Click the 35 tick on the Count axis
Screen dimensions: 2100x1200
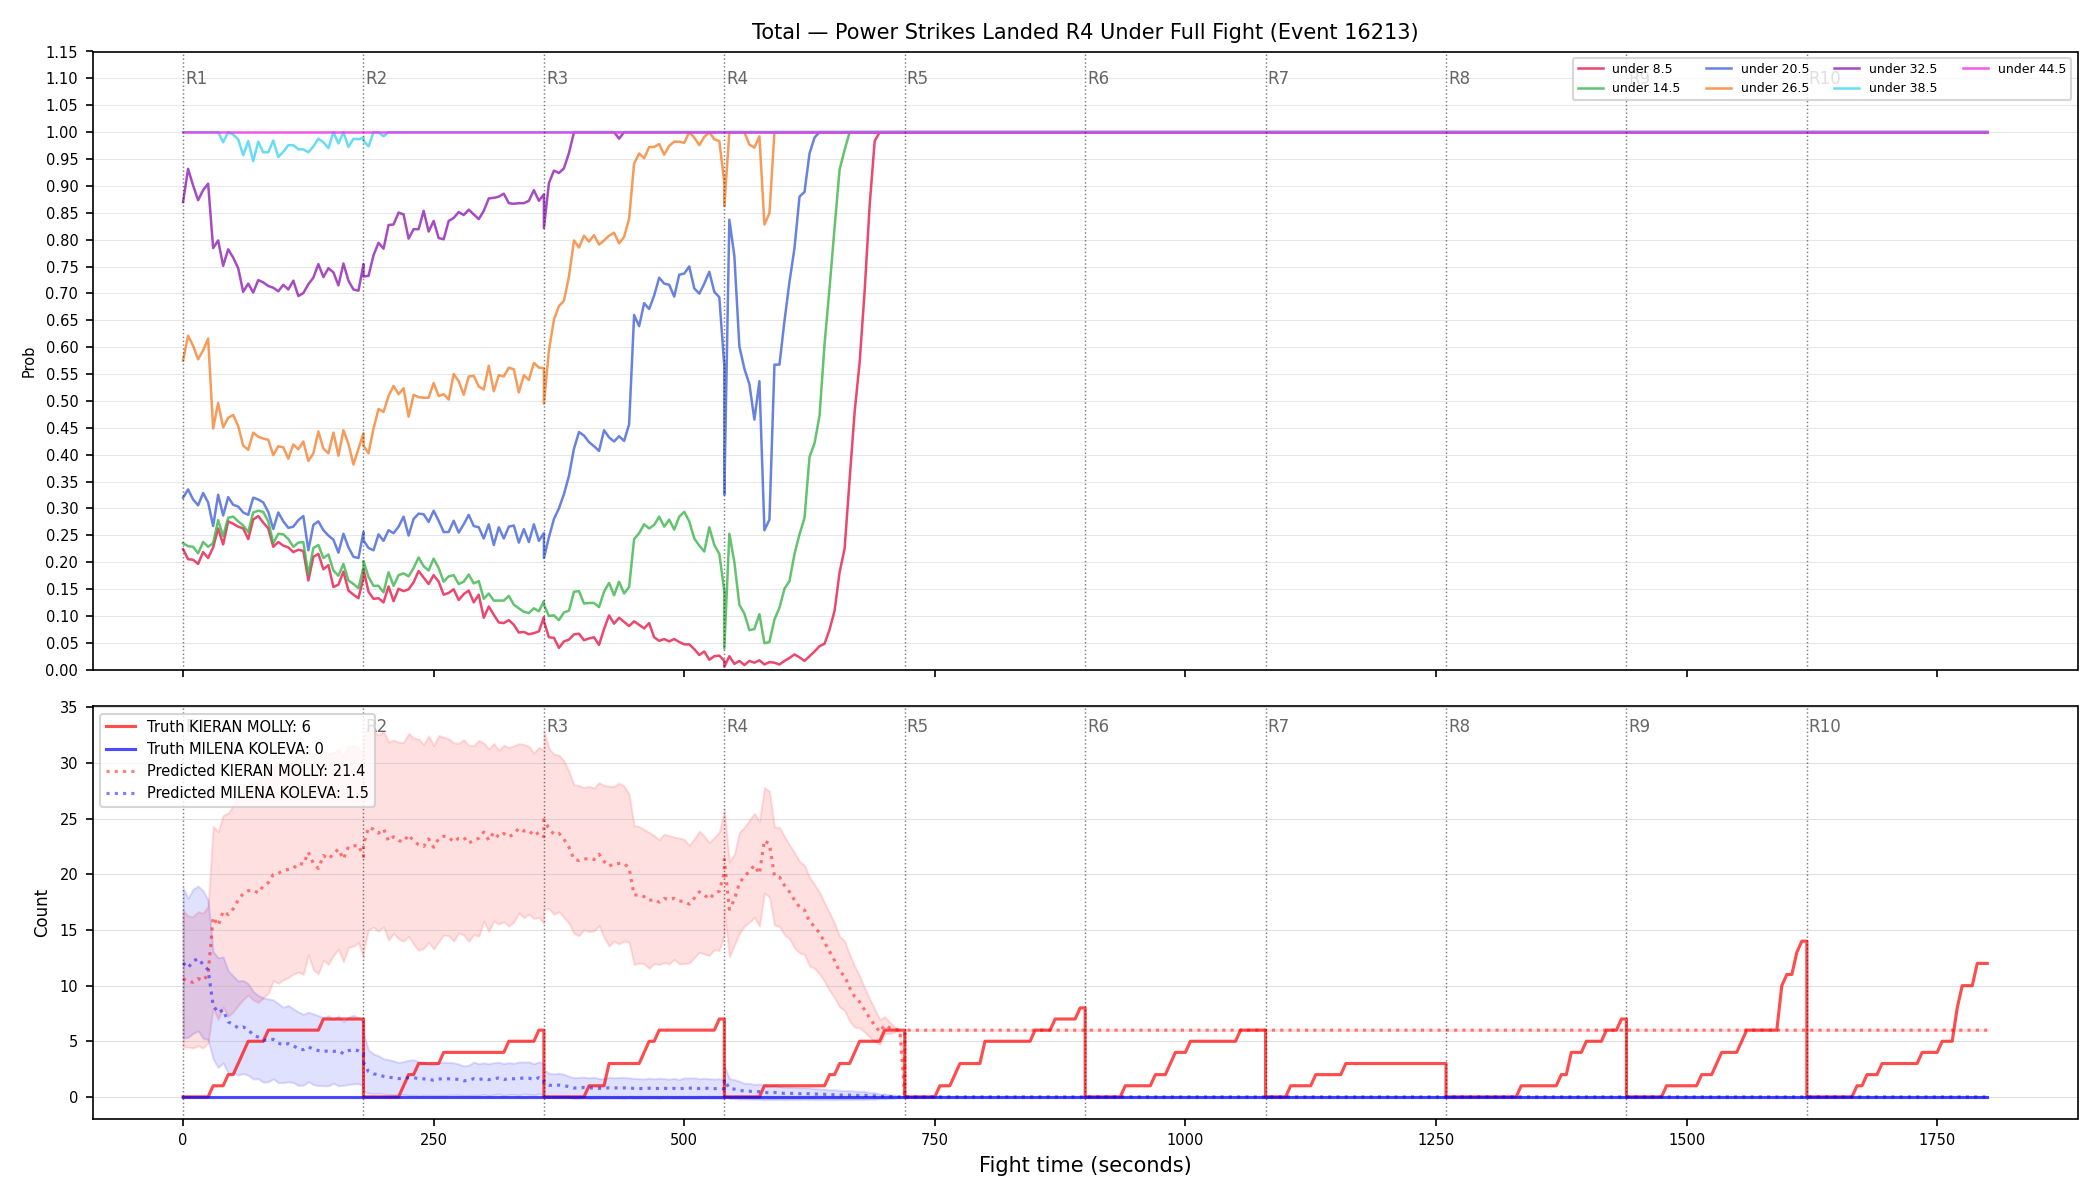pos(69,708)
